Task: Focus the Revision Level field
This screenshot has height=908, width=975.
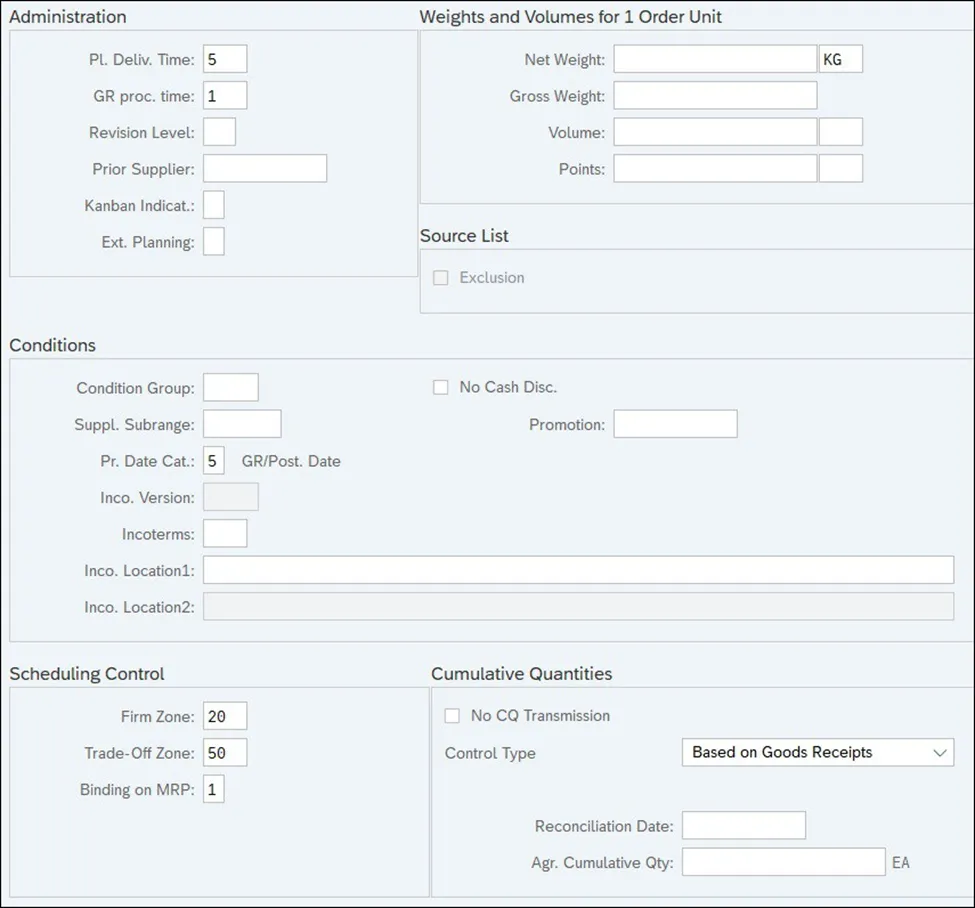Action: click(219, 132)
